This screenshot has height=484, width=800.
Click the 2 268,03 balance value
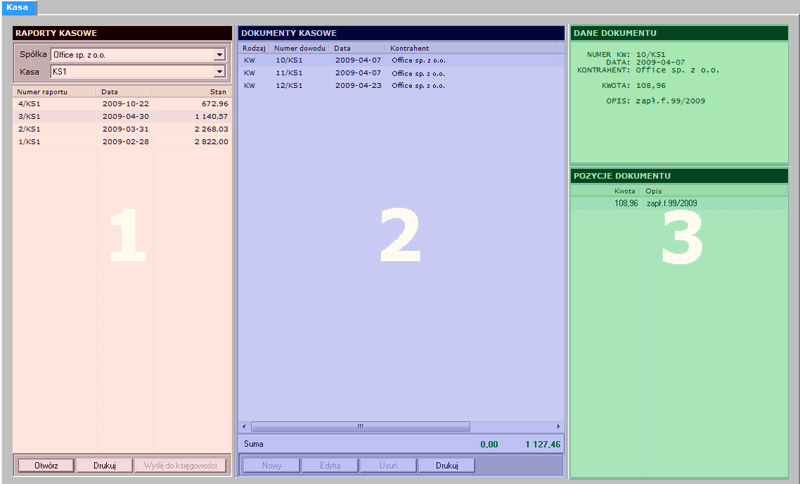pyautogui.click(x=211, y=129)
